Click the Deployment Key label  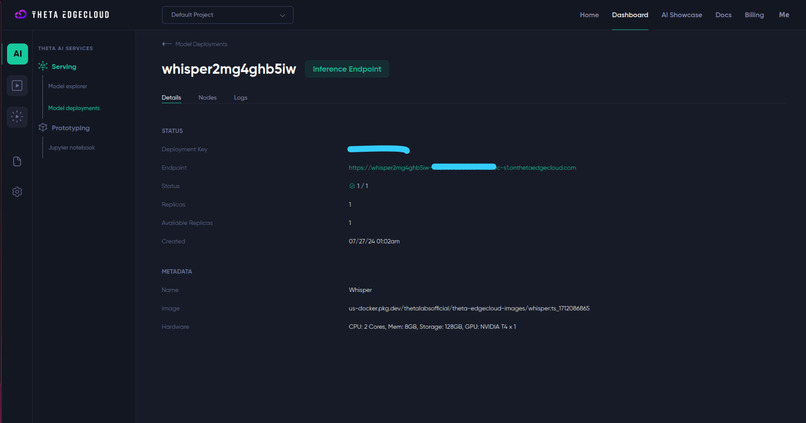coord(185,150)
